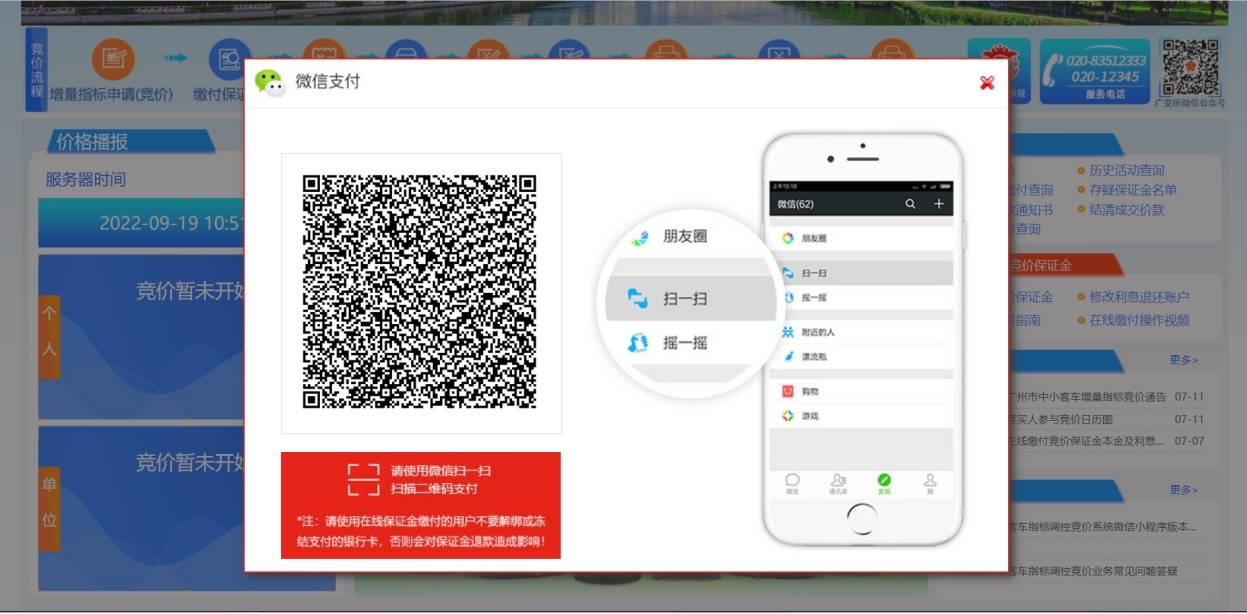The width and height of the screenshot is (1247, 614).
Task: Open the 修改利息退还账户 link
Action: (x=1139, y=297)
